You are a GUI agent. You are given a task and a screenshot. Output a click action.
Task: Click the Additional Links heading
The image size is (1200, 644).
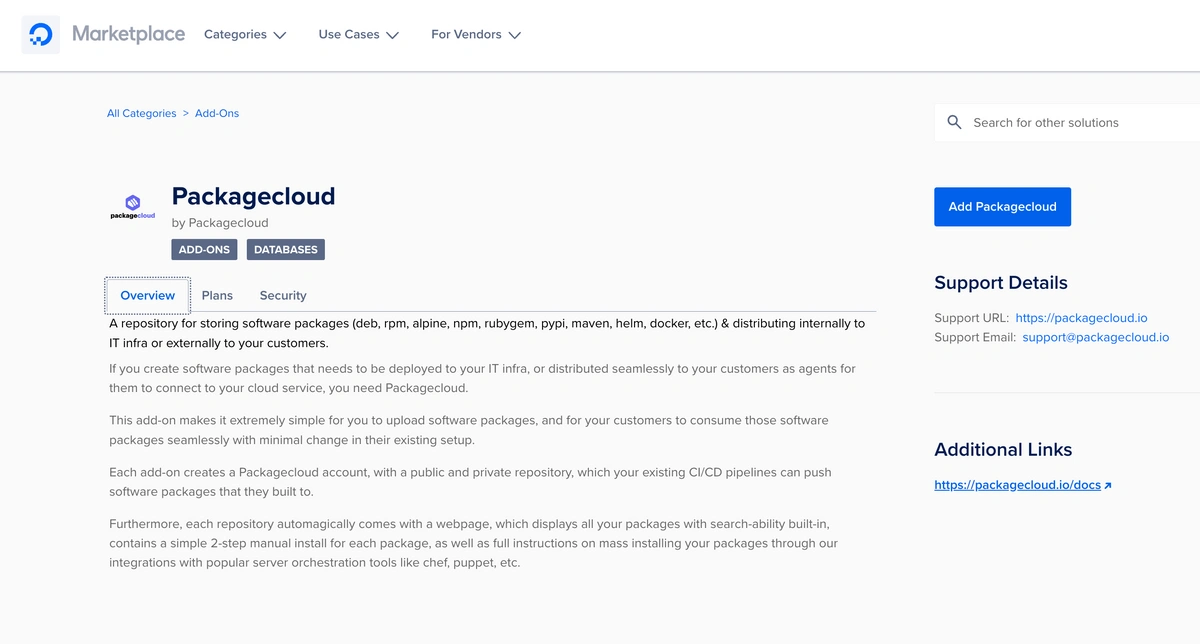pyautogui.click(x=1003, y=450)
